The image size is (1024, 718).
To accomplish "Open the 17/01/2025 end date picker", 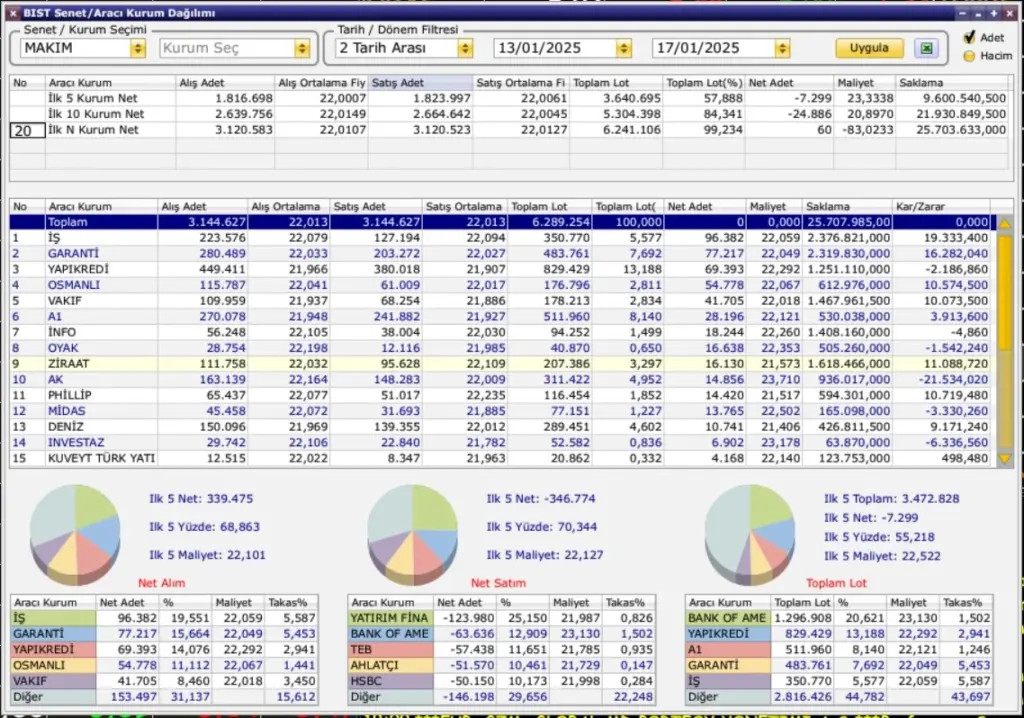I will pos(782,48).
